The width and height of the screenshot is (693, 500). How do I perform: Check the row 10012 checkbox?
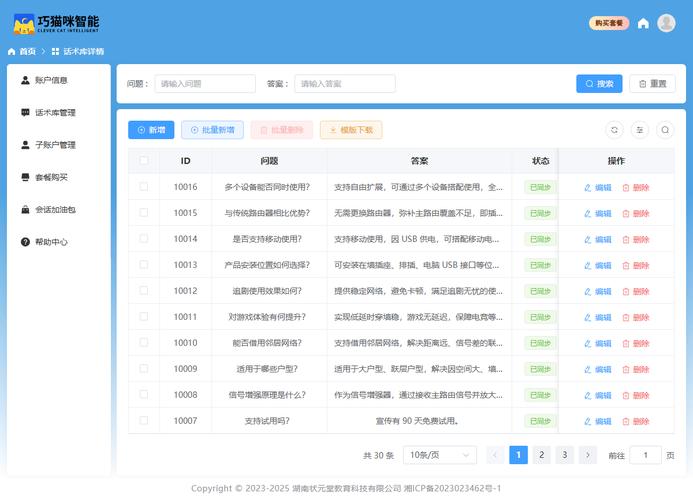point(144,290)
